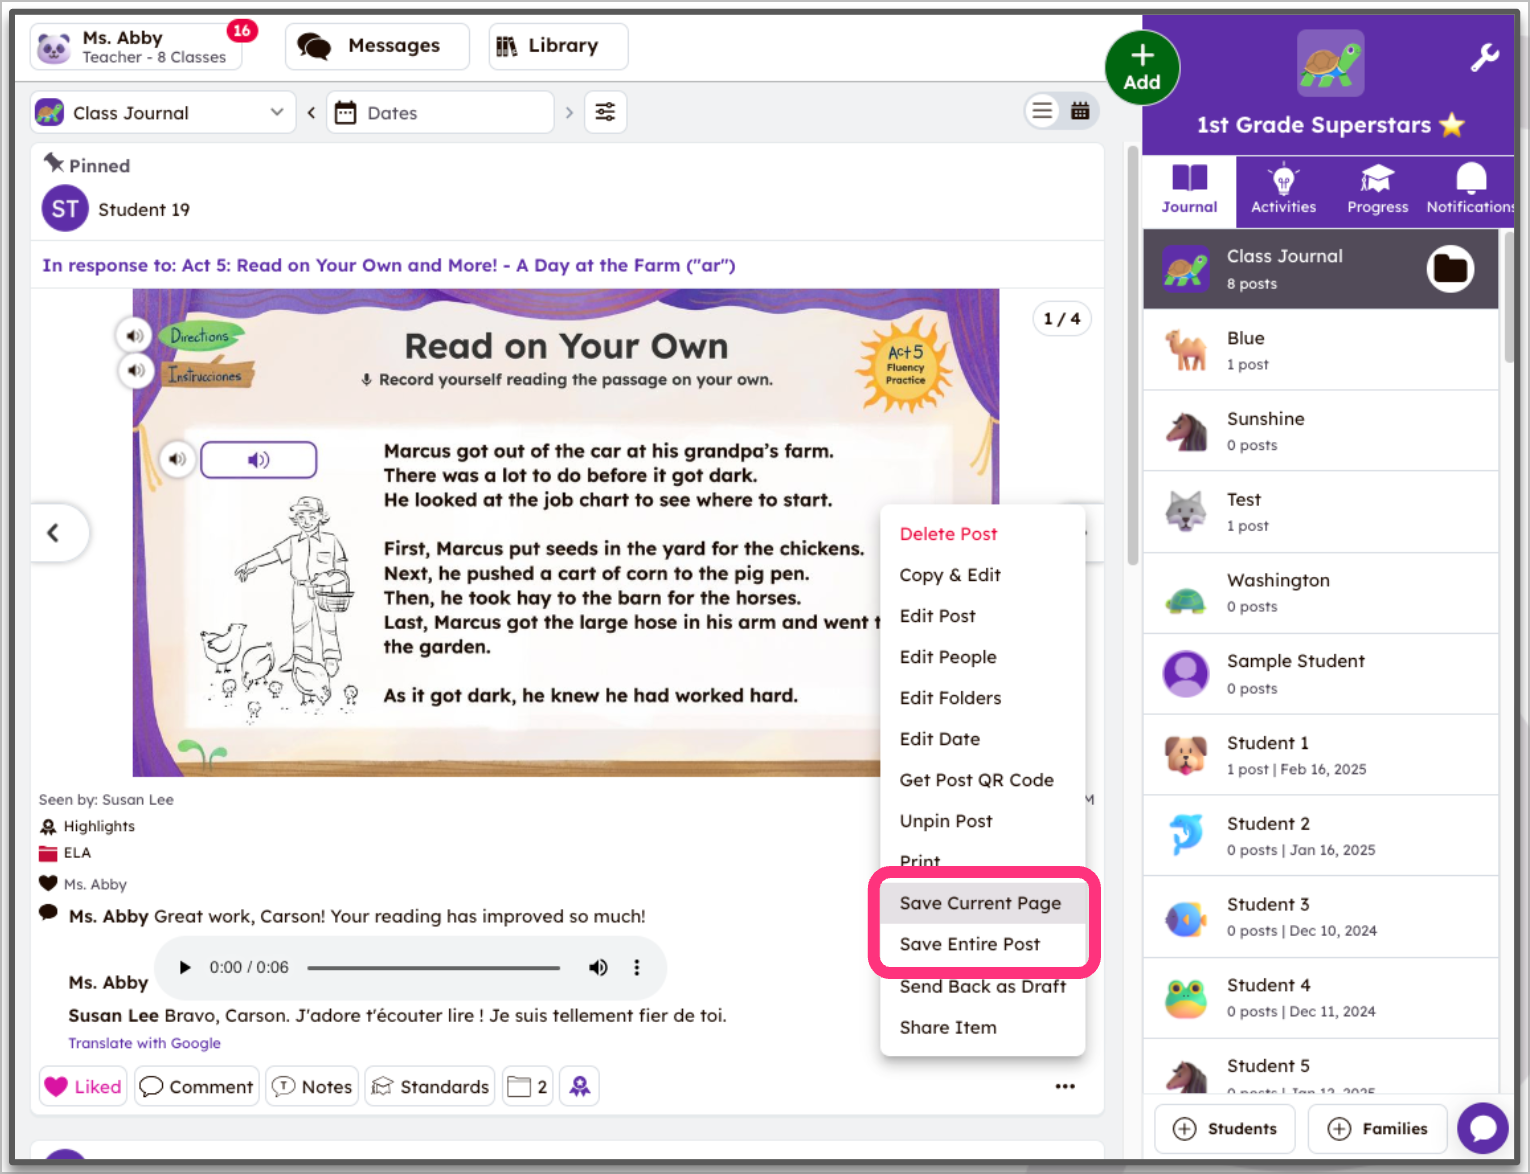Image resolution: width=1530 pixels, height=1174 pixels.
Task: Click the Standards icon under the post
Action: click(384, 1086)
